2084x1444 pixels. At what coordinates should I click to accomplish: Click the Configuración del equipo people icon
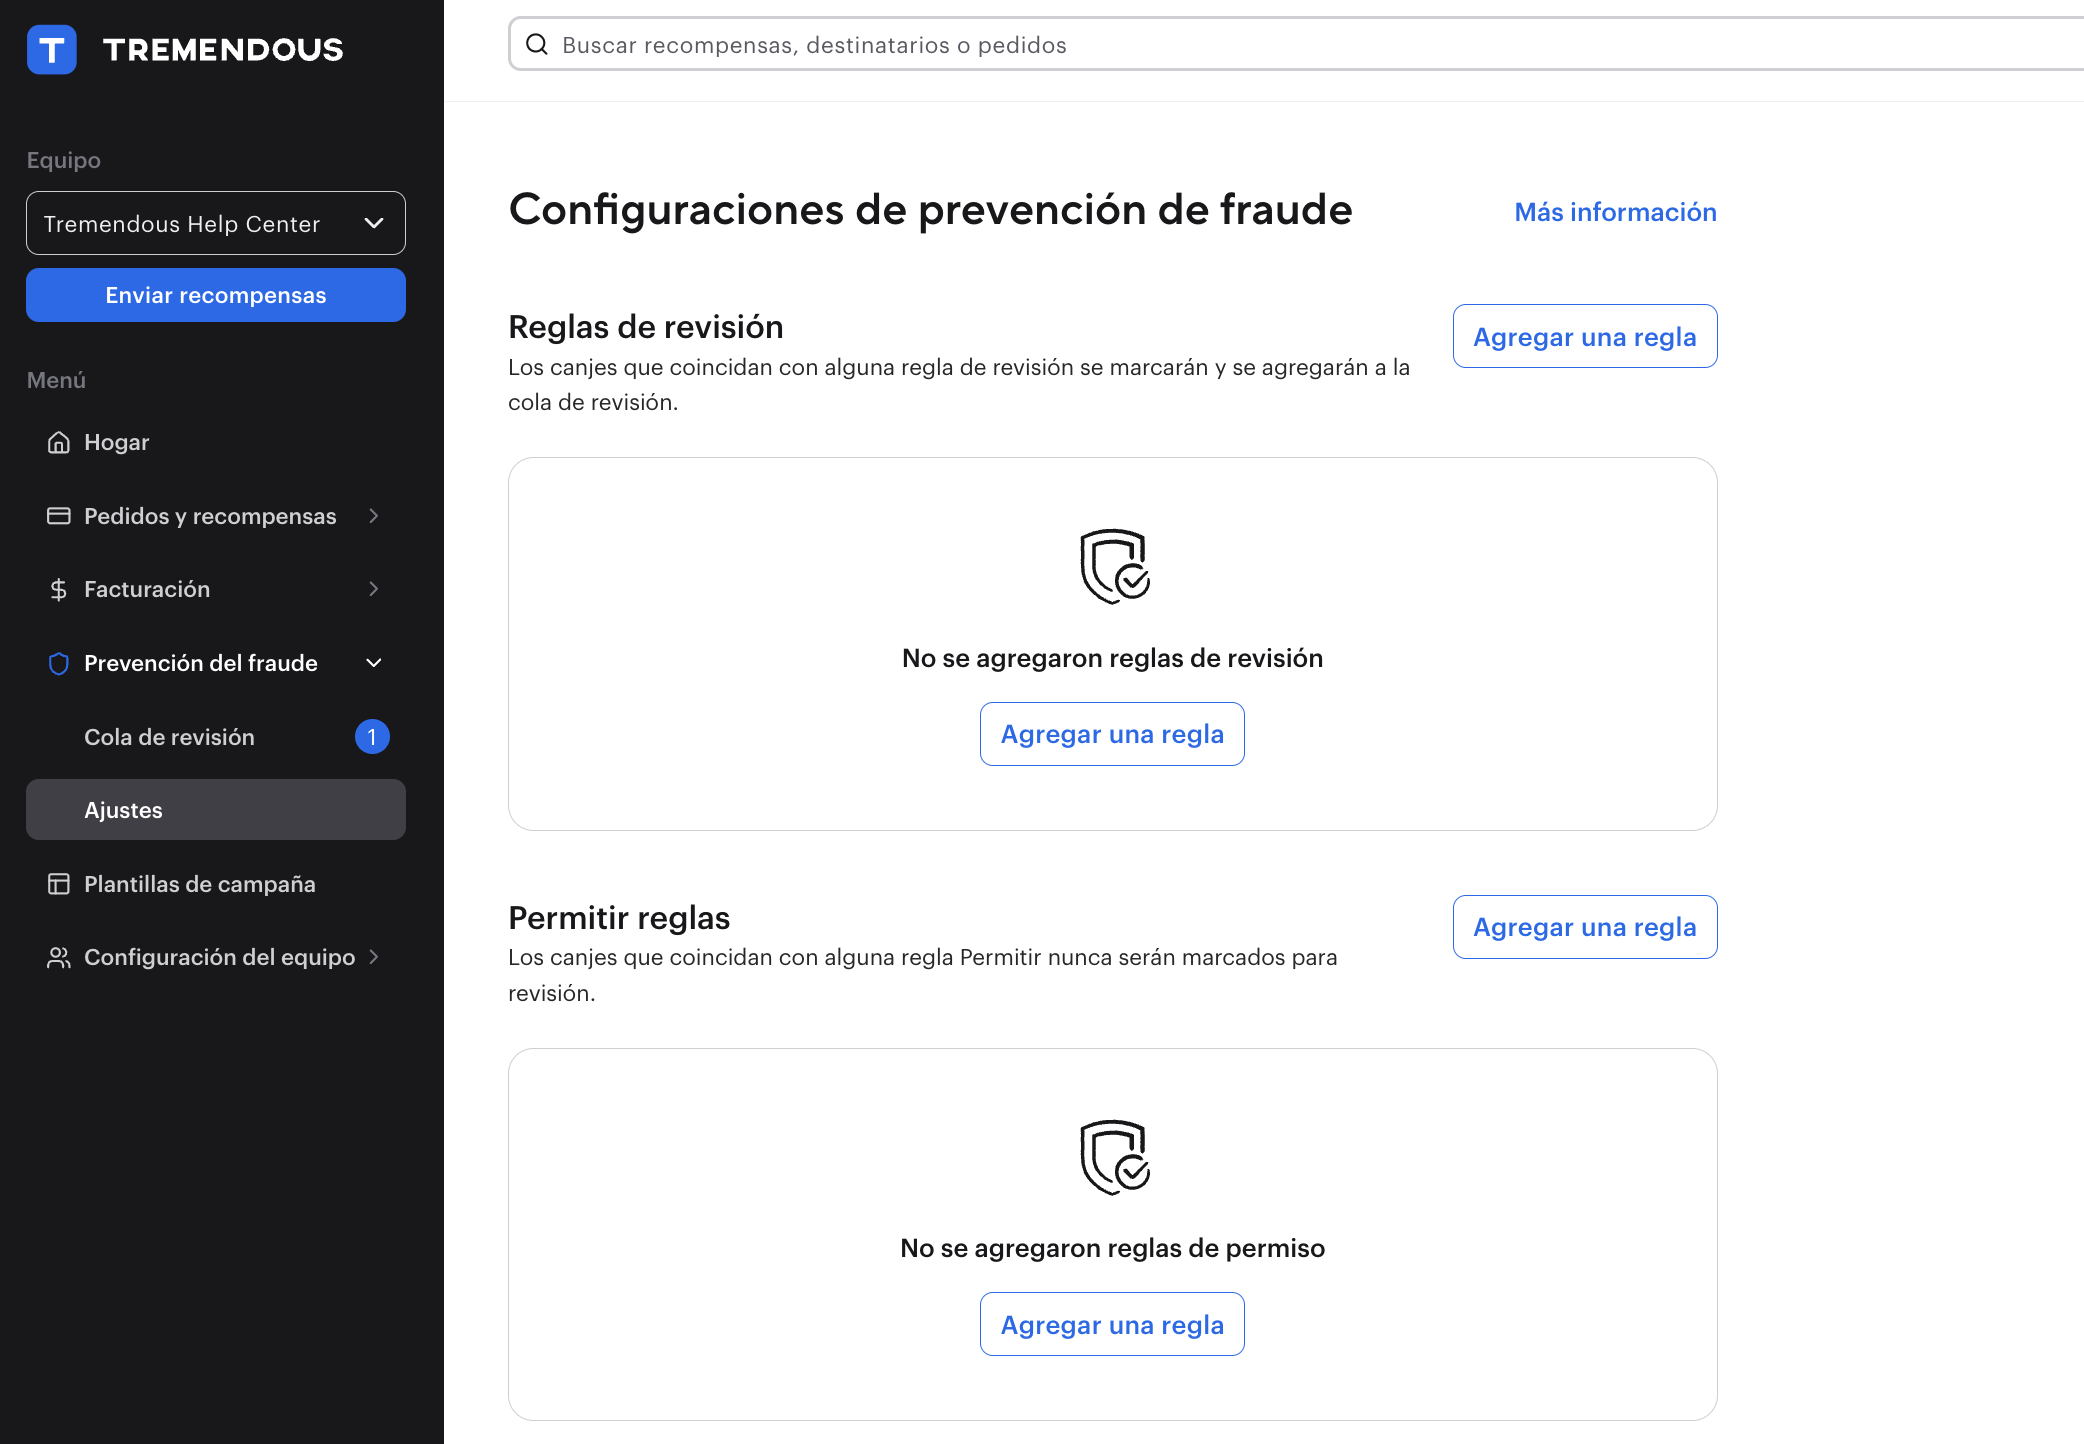tap(58, 957)
